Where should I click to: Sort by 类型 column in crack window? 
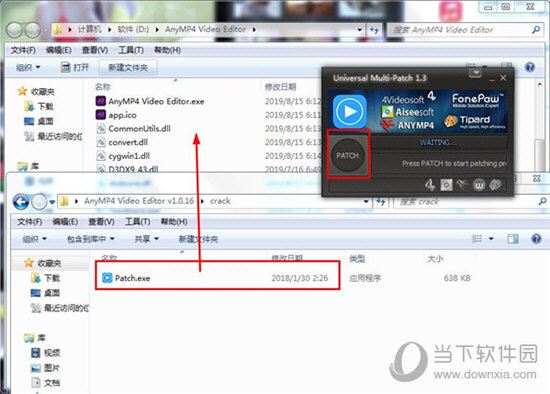pos(357,259)
